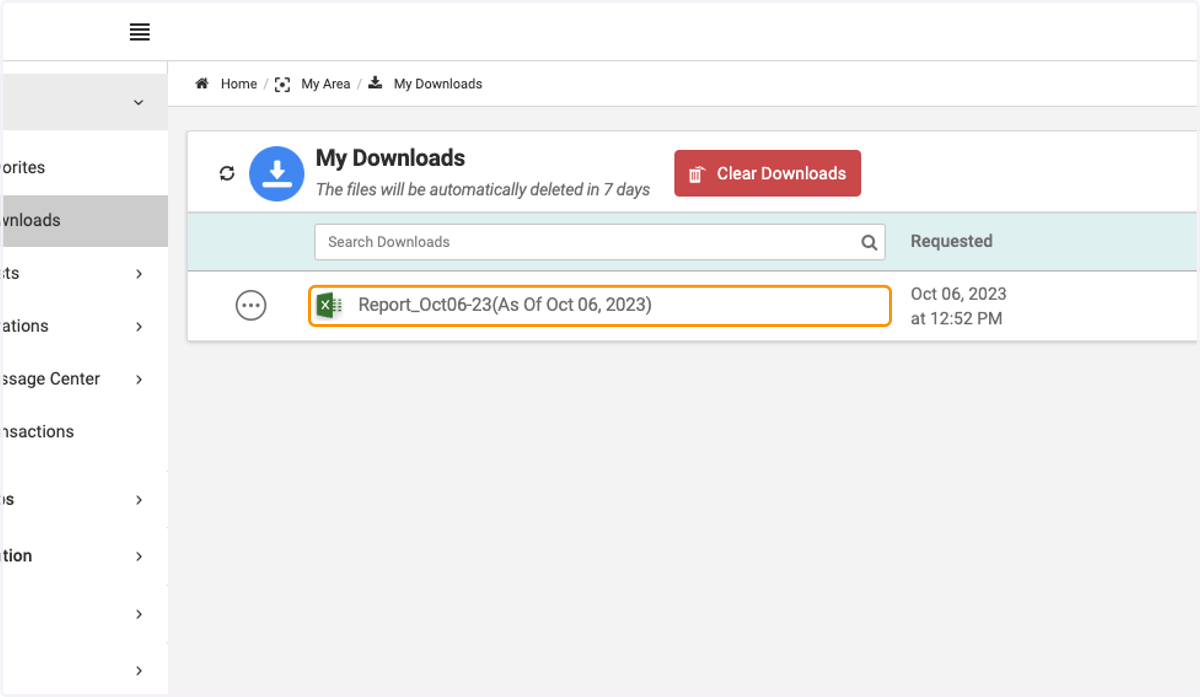Expand the last sidebar chevron
The width and height of the screenshot is (1200, 697).
point(139,670)
